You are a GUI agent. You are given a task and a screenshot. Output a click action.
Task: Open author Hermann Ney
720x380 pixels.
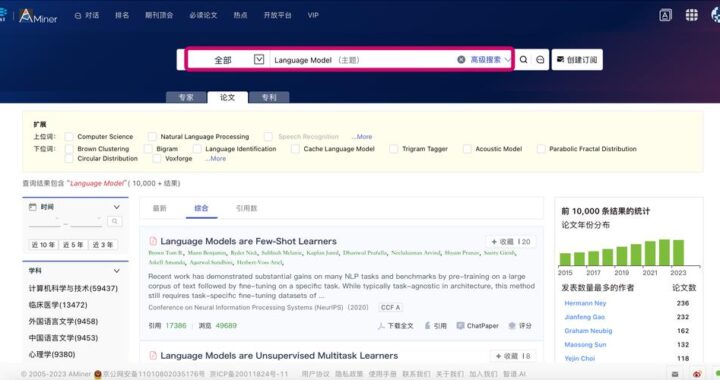pos(585,303)
